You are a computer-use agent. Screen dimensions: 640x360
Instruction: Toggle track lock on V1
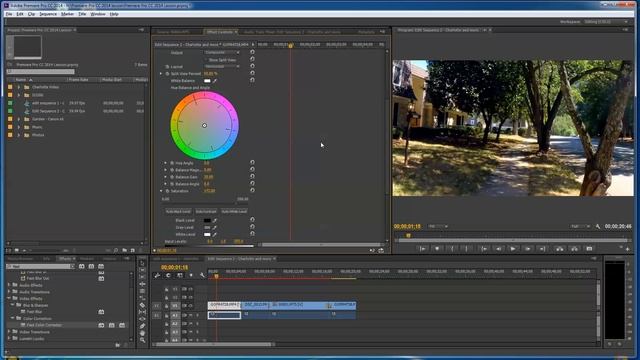click(x=167, y=306)
